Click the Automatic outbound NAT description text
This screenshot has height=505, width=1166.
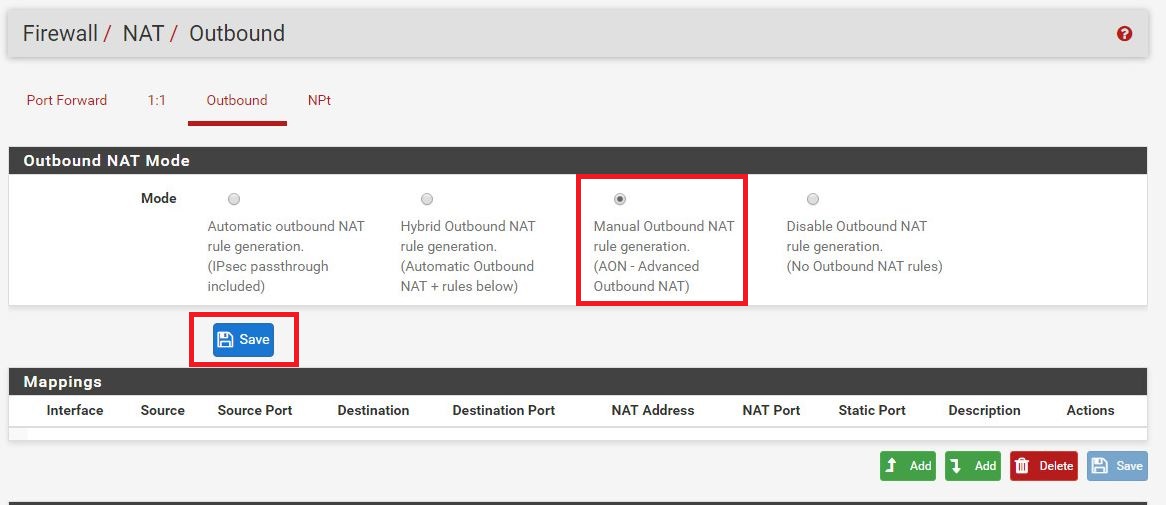(x=286, y=256)
